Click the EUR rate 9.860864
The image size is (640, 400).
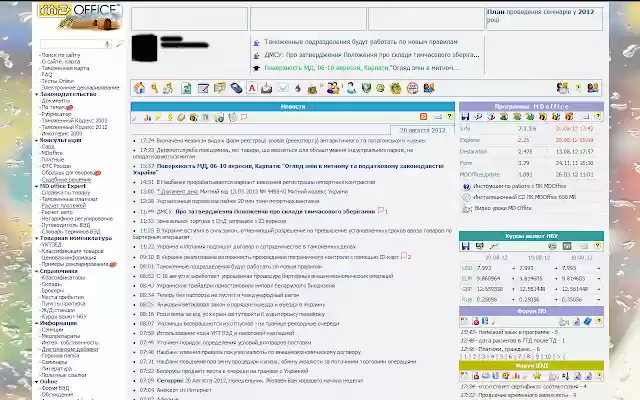point(489,279)
